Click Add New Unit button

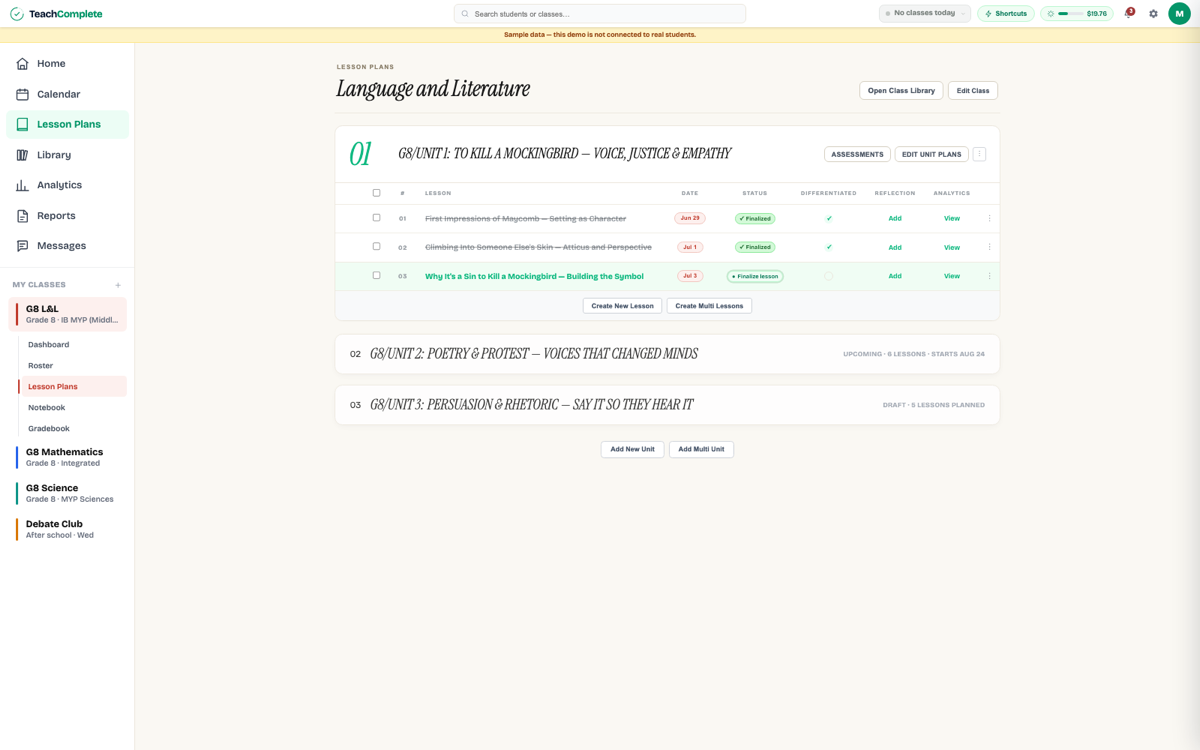[632, 449]
